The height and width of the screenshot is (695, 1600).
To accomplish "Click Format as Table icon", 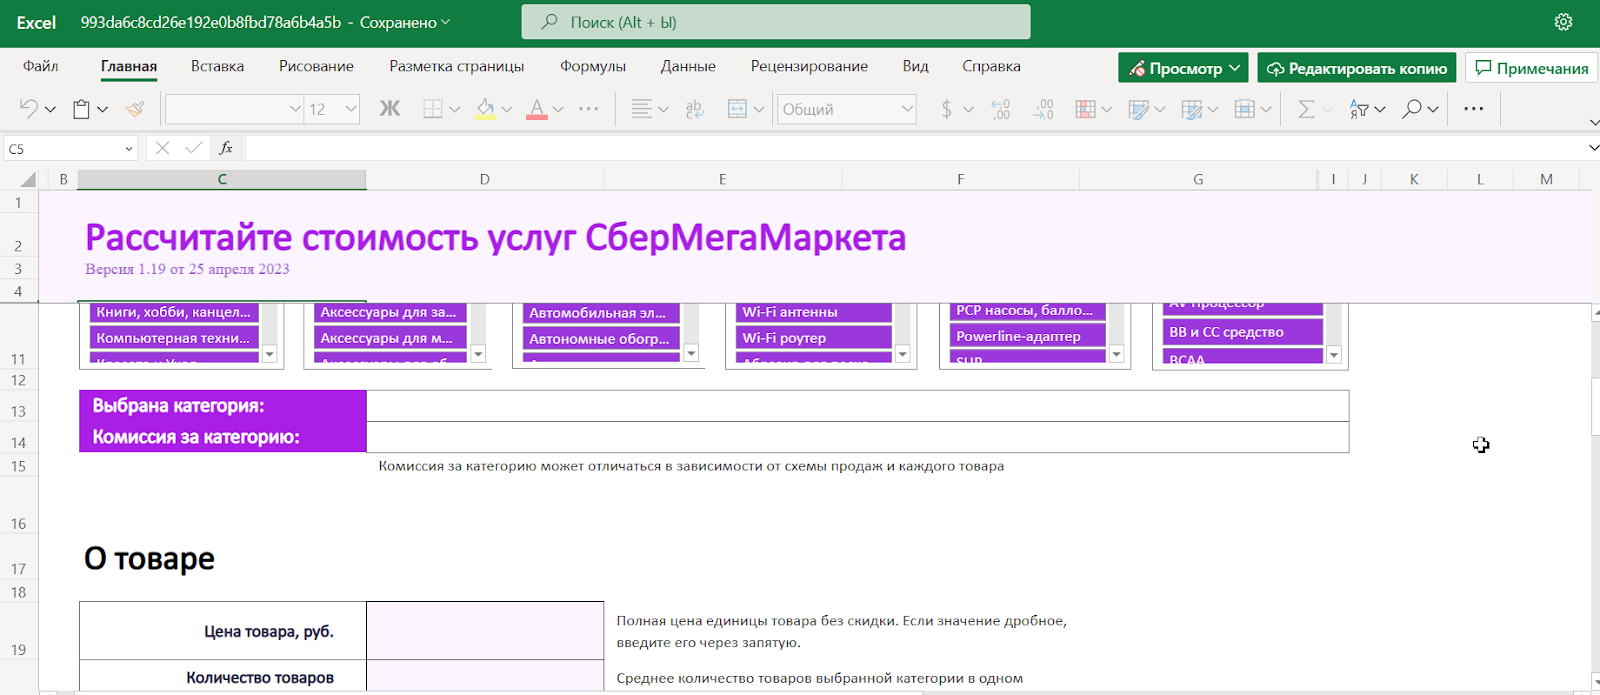I will point(1138,109).
